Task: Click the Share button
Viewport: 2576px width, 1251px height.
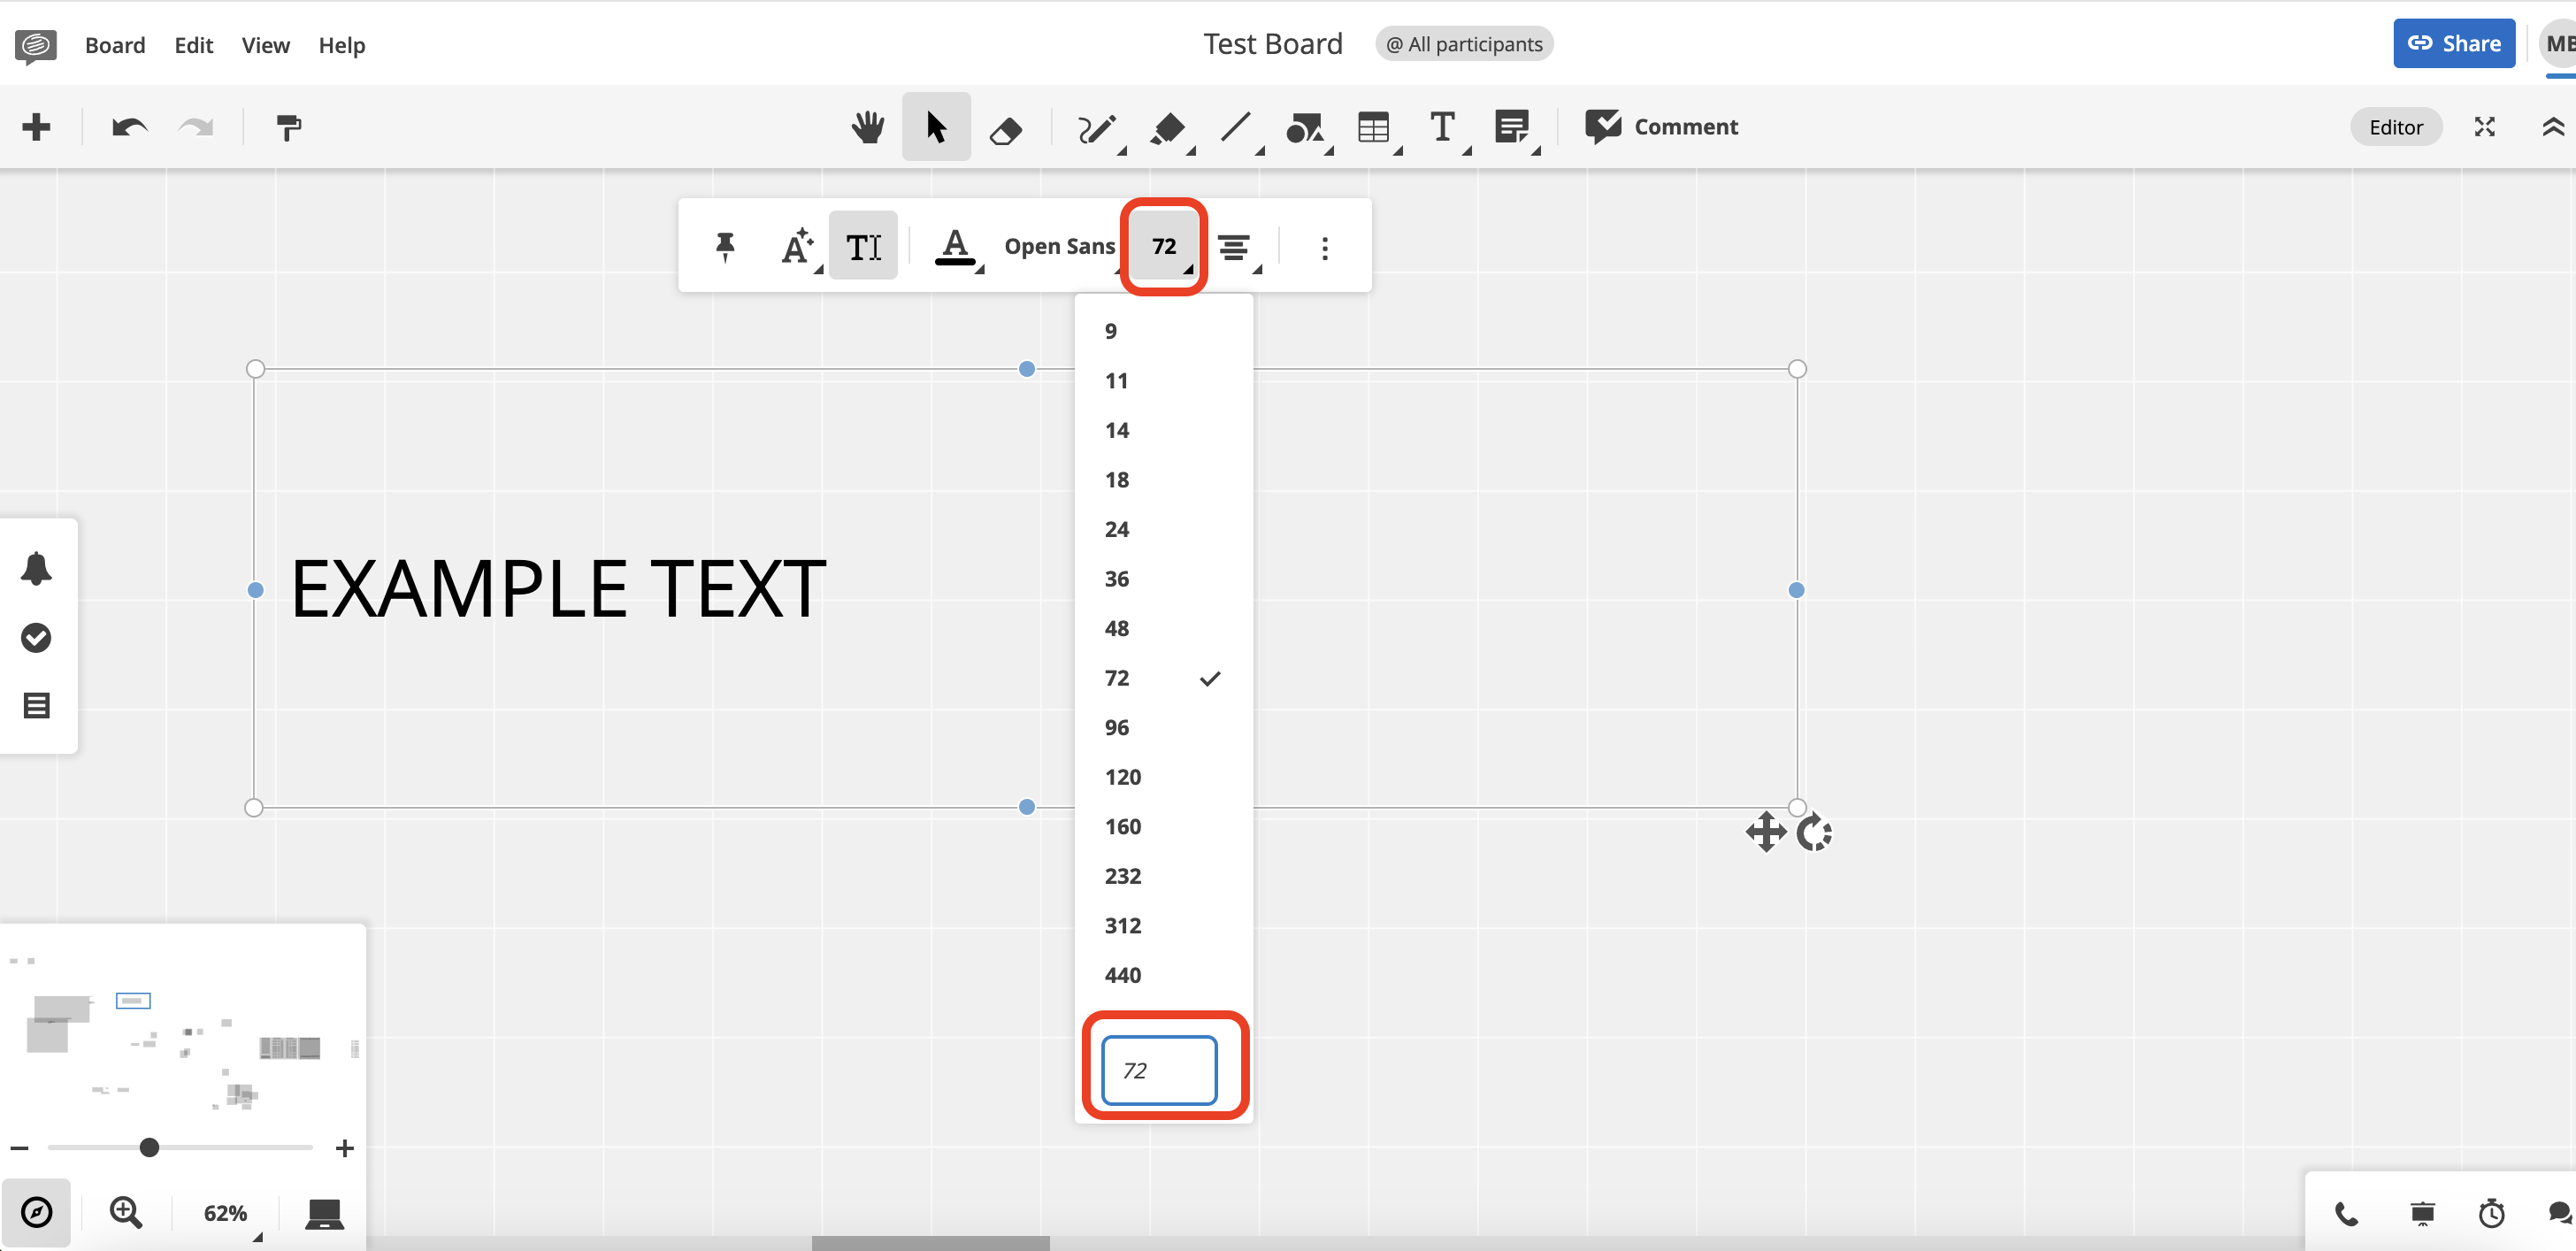Action: (x=2454, y=43)
